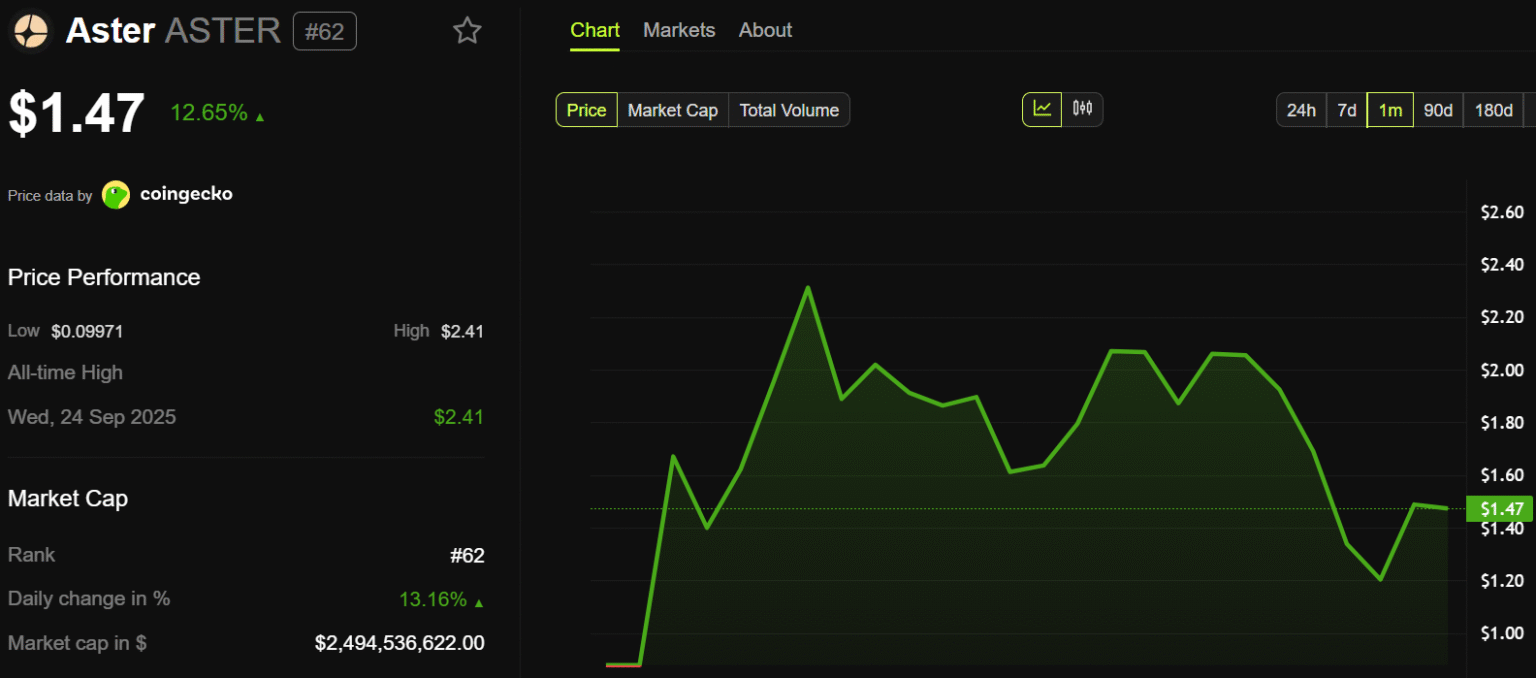Switch to candlestick chart view icon
This screenshot has width=1536, height=678.
(1083, 109)
